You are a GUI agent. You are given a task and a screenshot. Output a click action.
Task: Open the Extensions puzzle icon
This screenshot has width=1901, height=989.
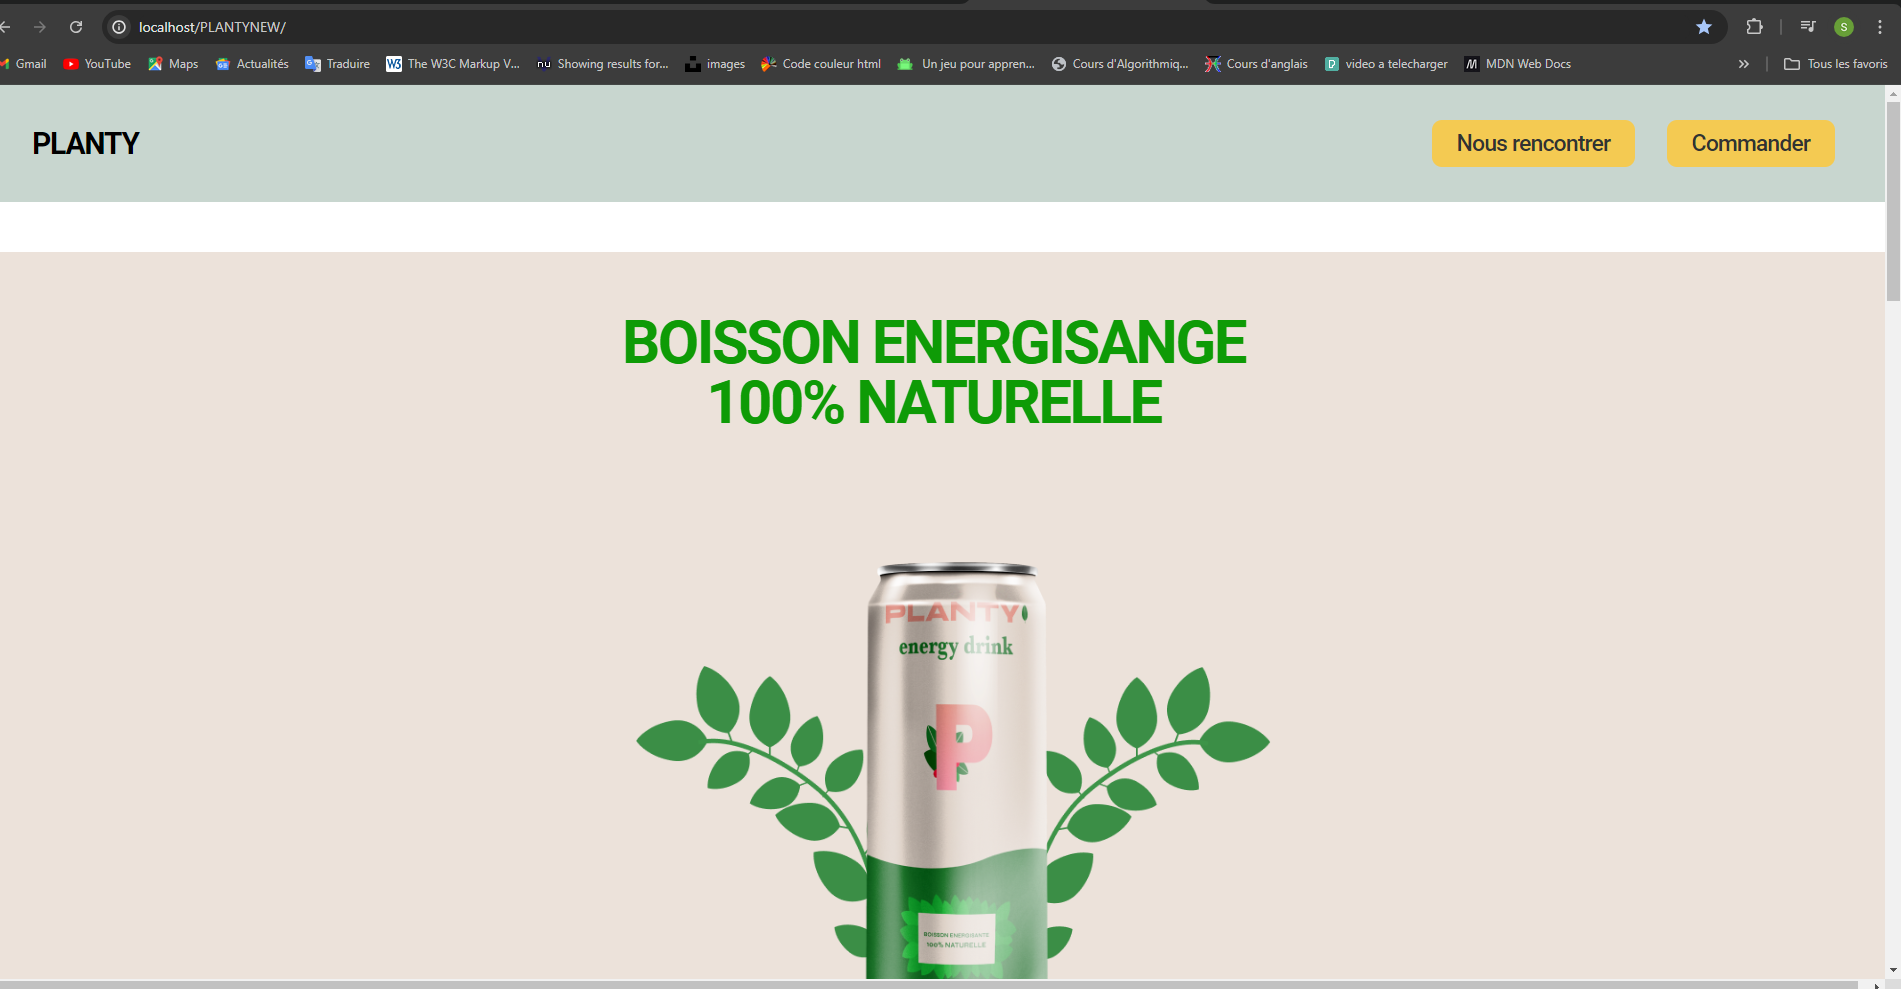(x=1754, y=27)
